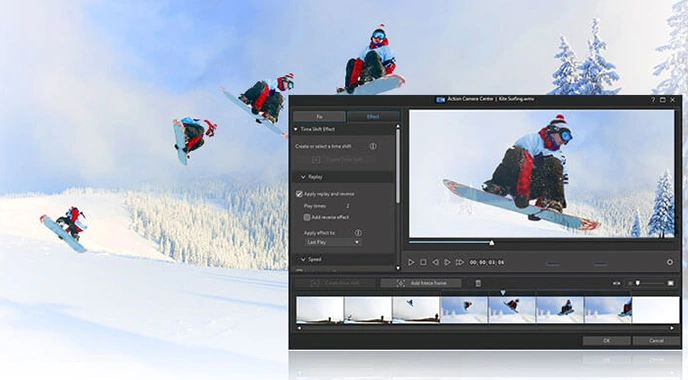Delete the time shift with the trash icon

coord(478,283)
